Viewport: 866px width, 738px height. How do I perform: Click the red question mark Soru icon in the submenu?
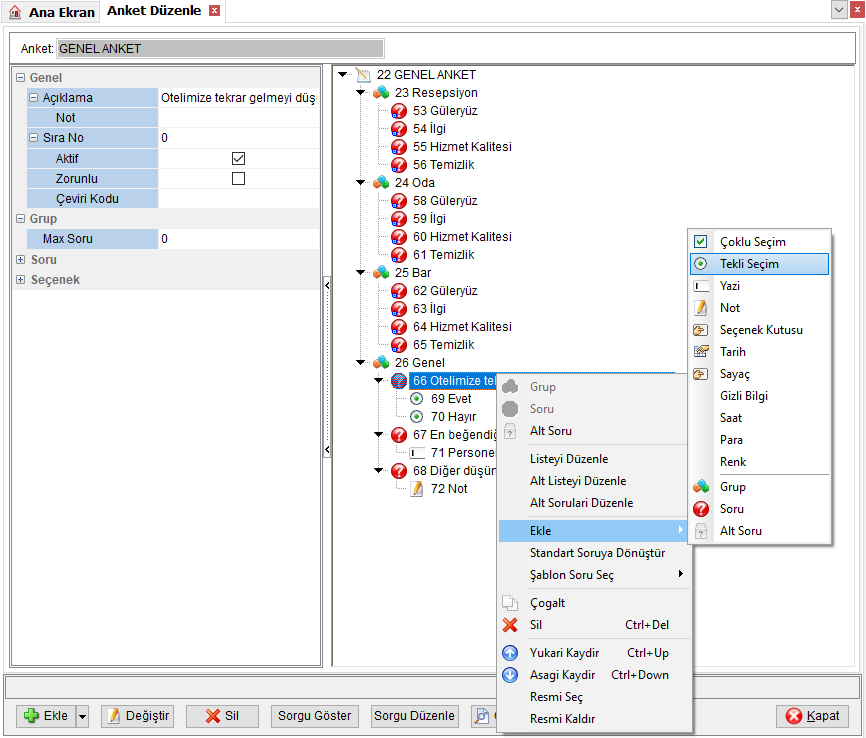(x=701, y=509)
